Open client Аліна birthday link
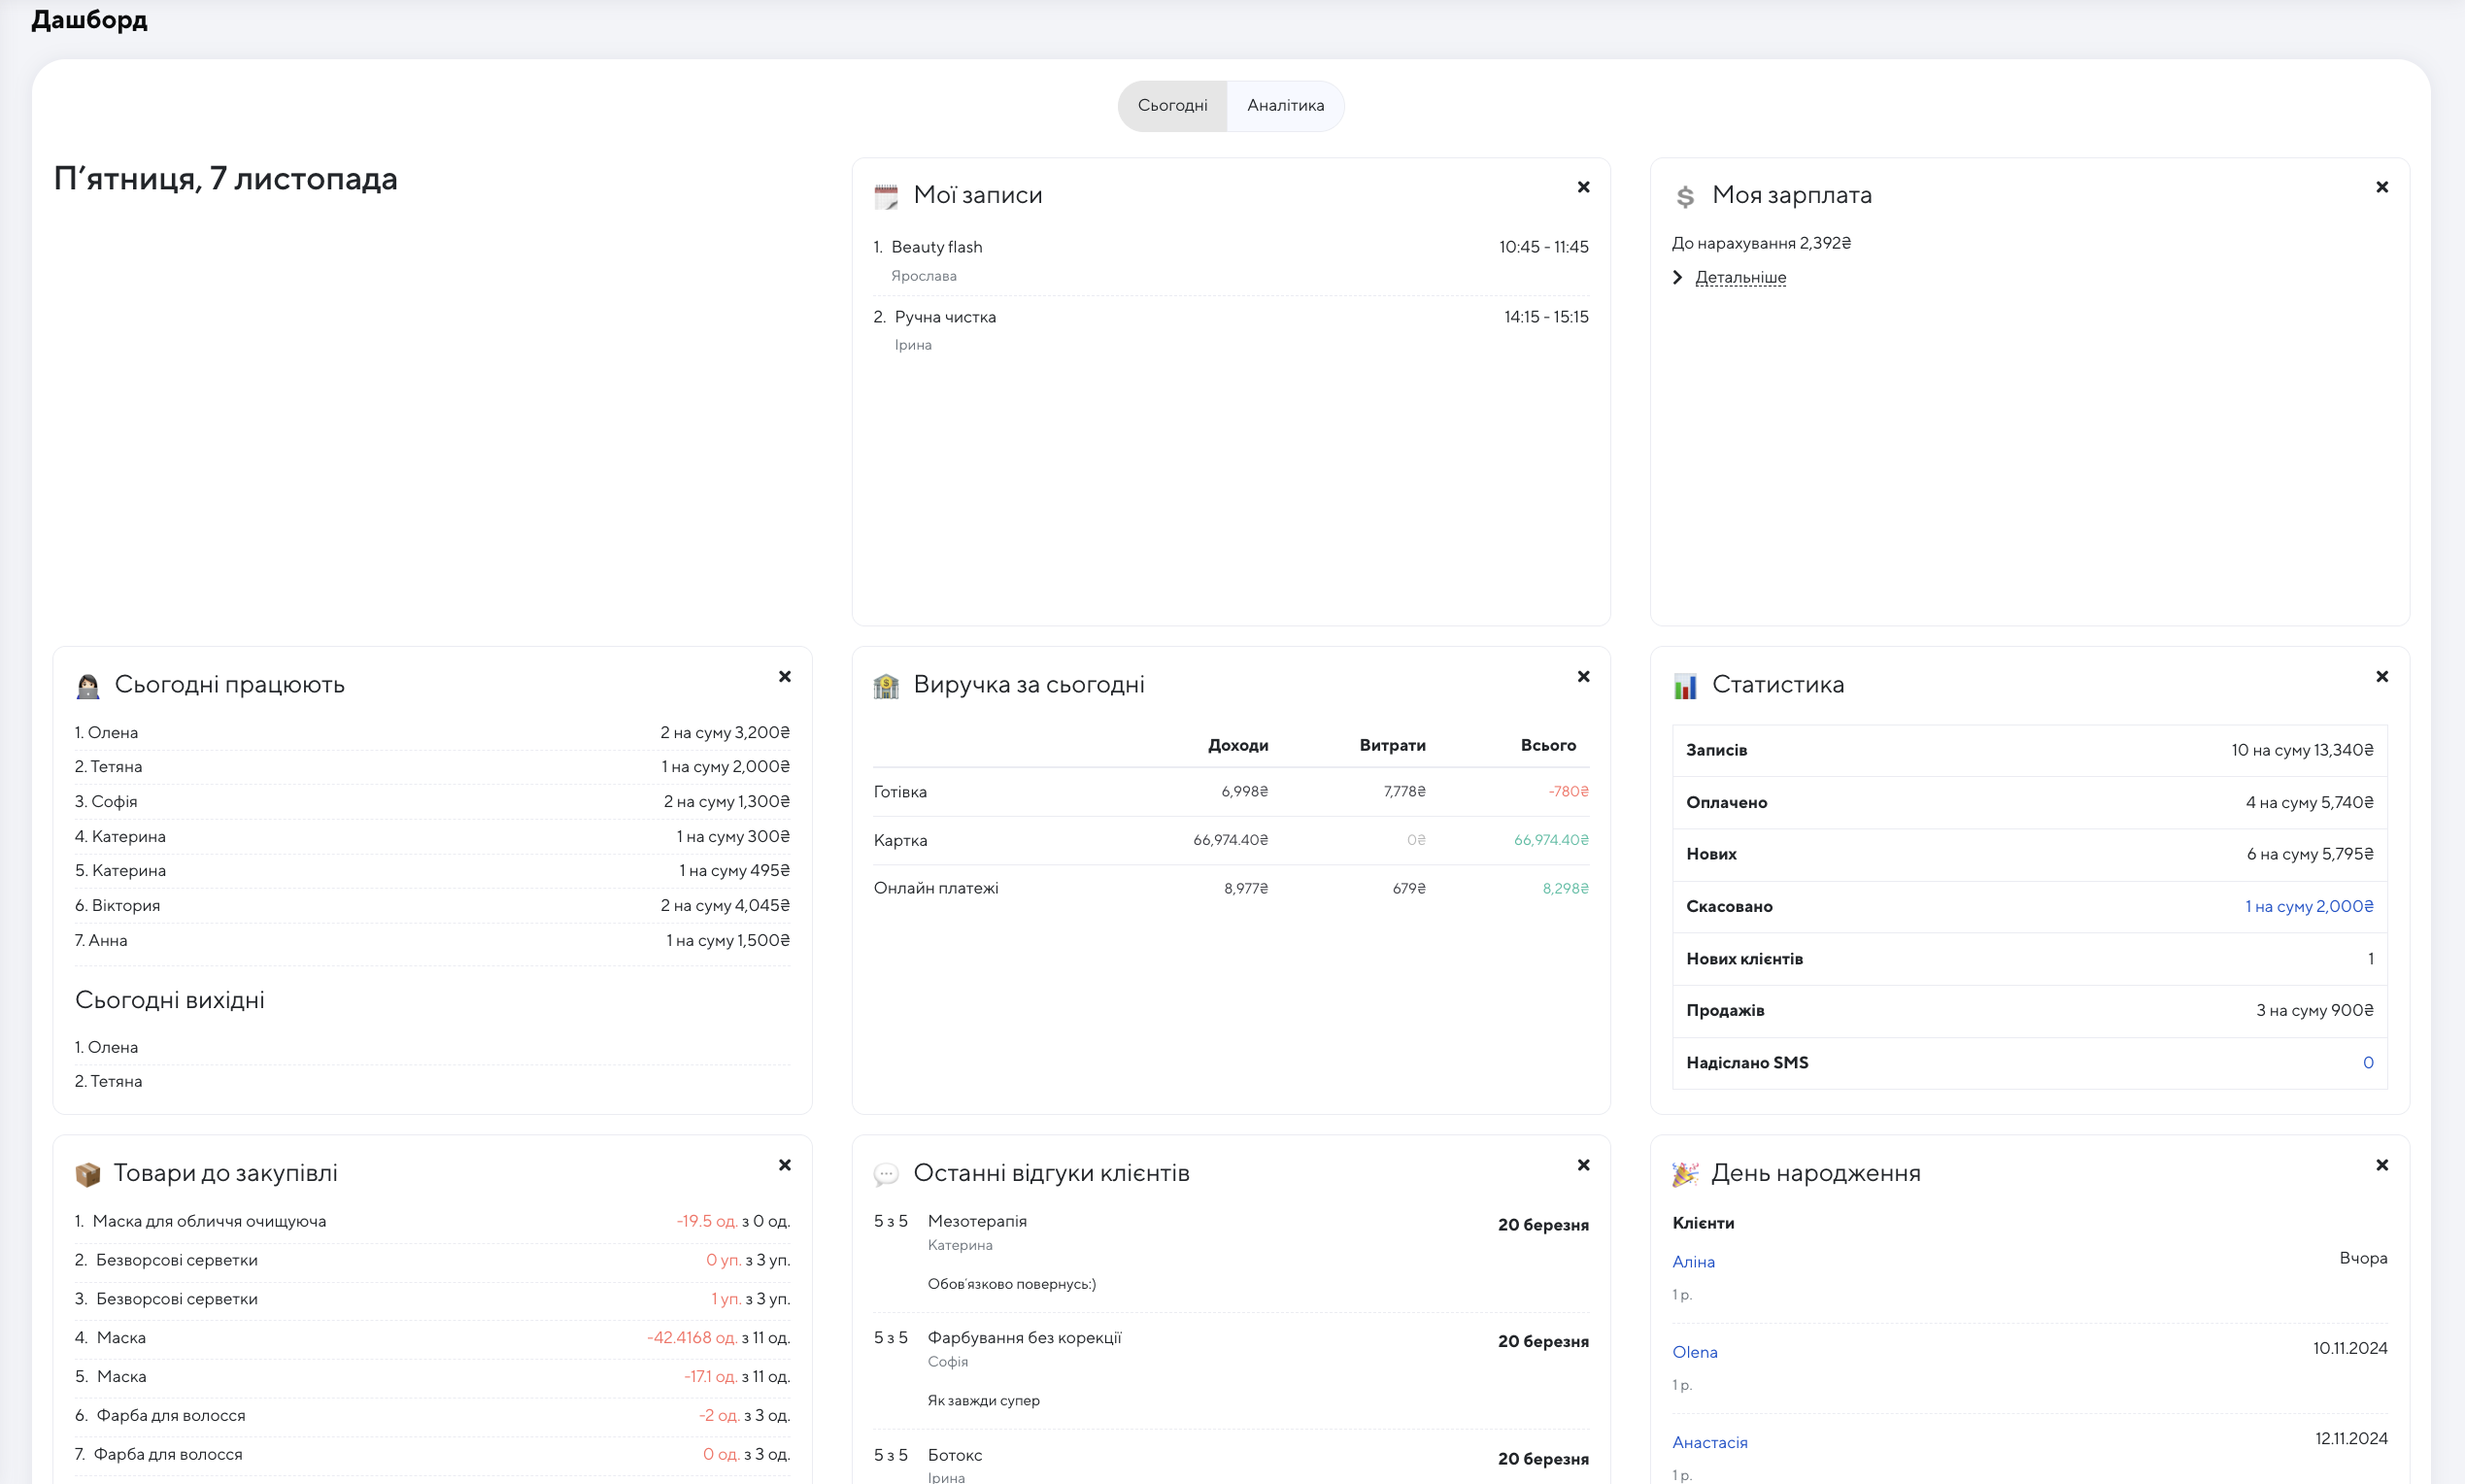 click(x=1693, y=1262)
